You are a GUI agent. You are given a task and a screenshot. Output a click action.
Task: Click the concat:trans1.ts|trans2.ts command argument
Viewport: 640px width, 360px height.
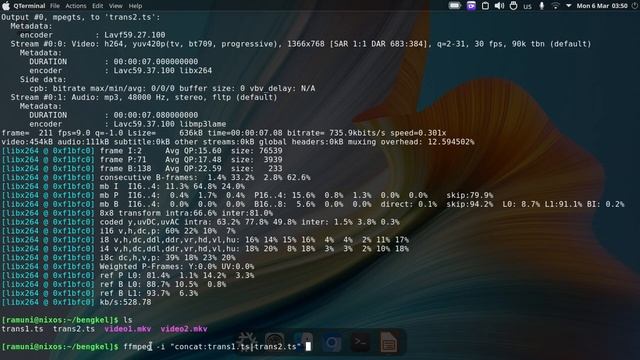click(236, 347)
